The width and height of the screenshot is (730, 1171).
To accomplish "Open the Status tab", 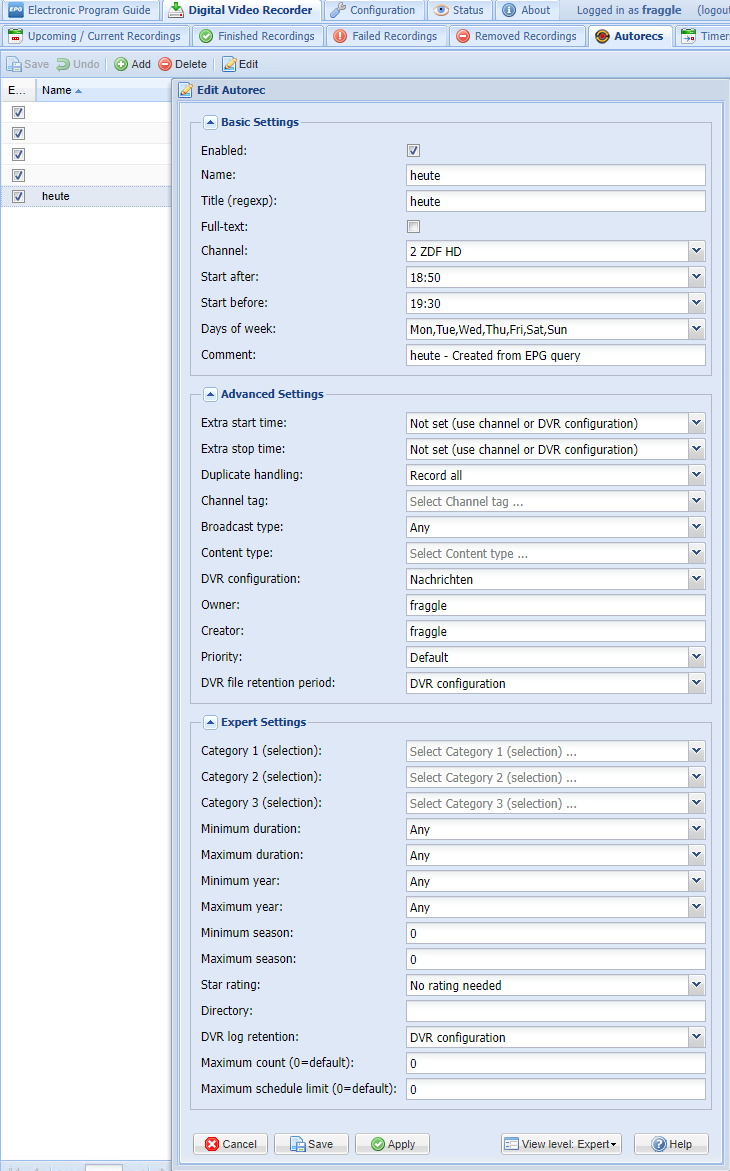I will click(x=459, y=10).
